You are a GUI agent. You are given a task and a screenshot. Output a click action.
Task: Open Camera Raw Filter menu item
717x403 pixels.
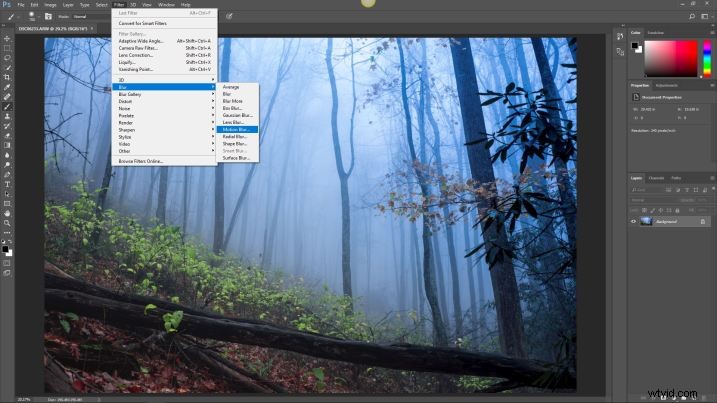point(164,48)
